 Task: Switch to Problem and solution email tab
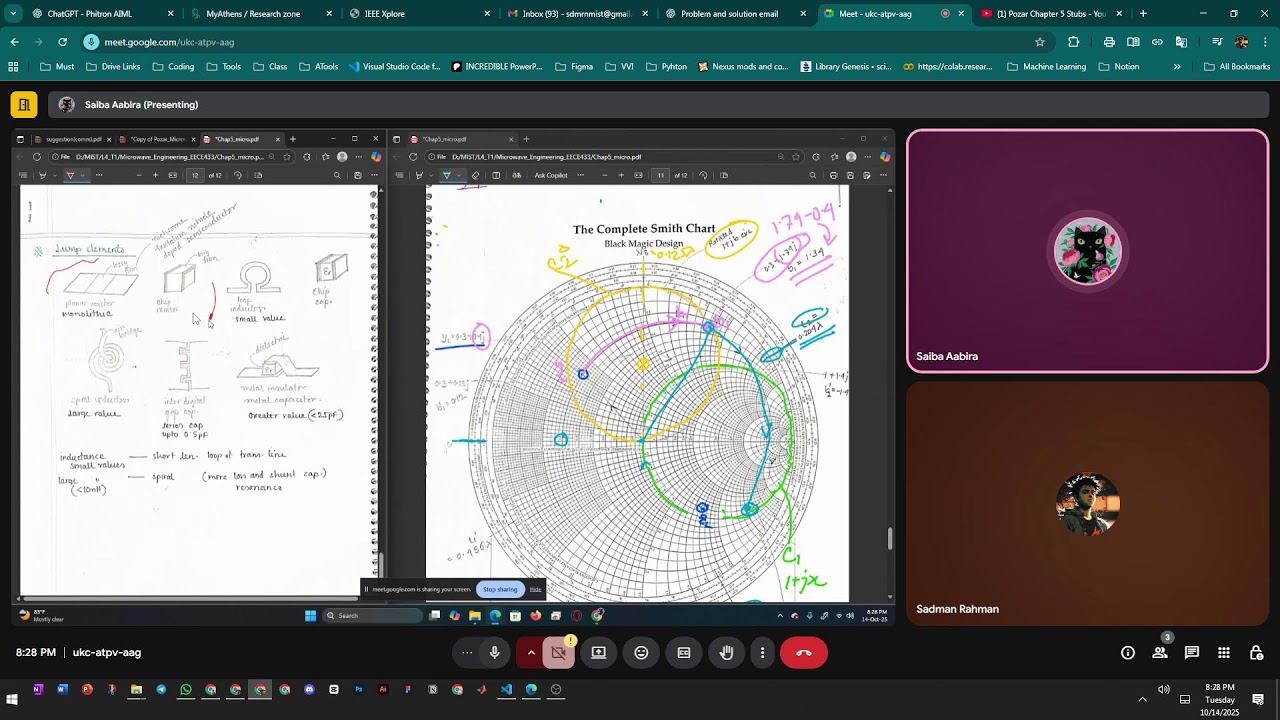click(734, 14)
